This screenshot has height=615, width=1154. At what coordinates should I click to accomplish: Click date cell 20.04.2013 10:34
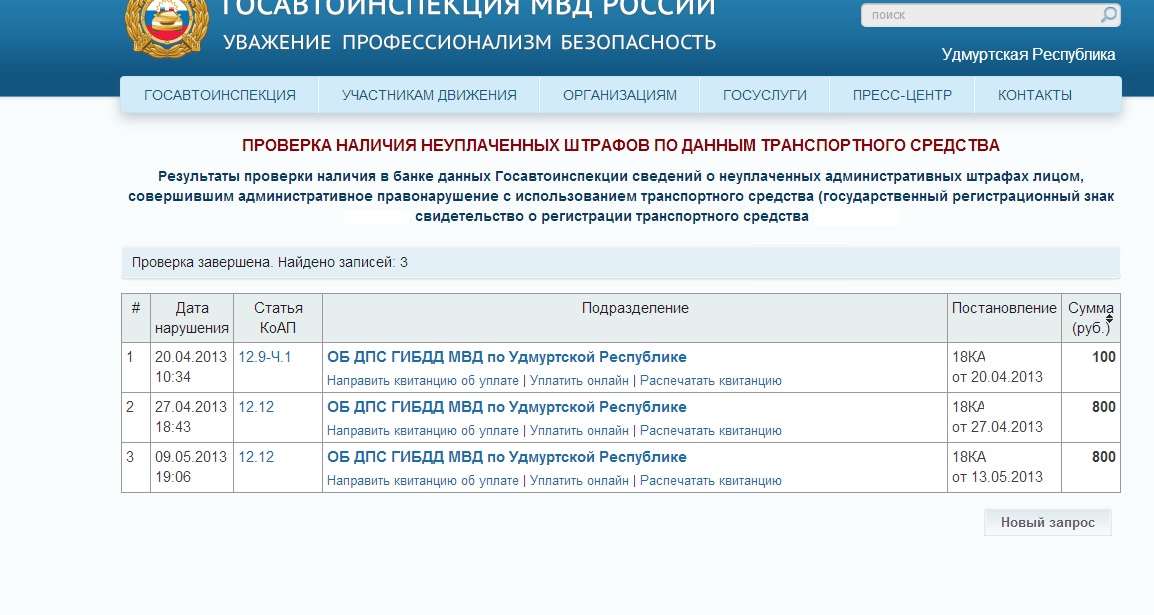pyautogui.click(x=191, y=367)
